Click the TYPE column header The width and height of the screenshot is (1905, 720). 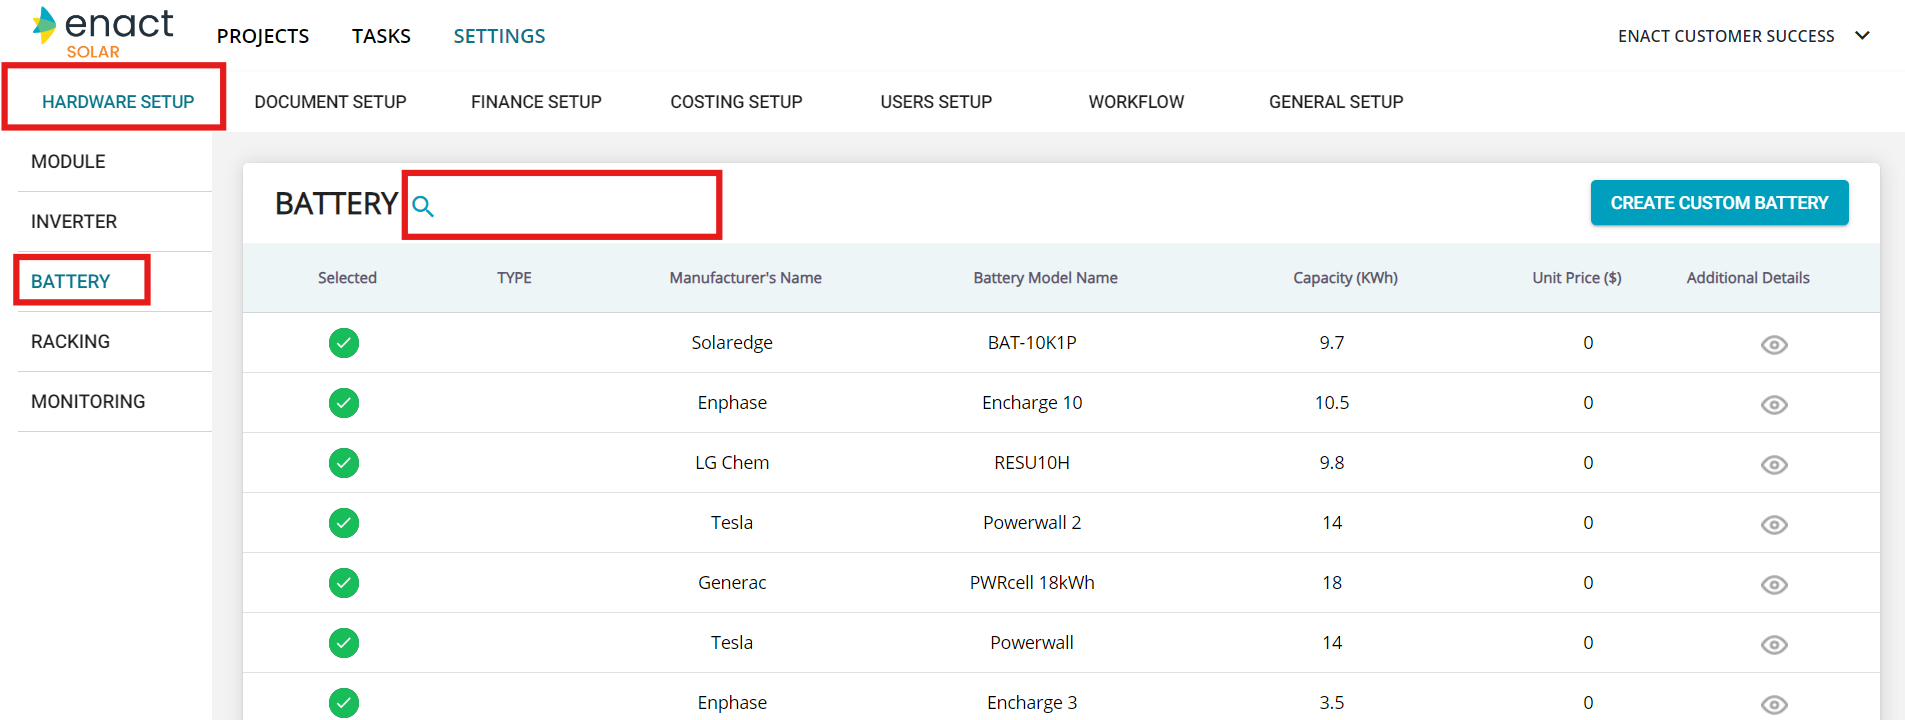coord(514,278)
